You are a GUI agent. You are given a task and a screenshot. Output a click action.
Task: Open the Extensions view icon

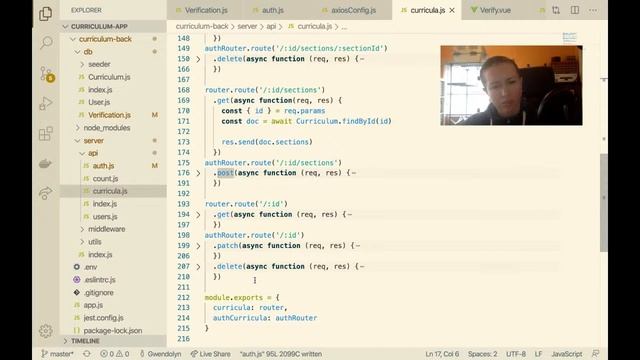46,134
